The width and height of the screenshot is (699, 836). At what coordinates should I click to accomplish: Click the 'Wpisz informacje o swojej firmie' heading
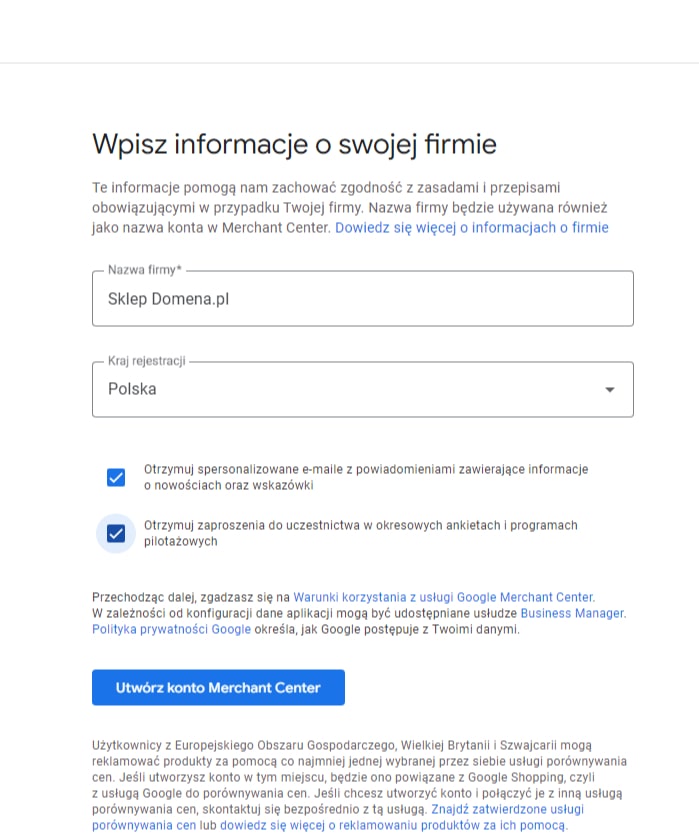[294, 144]
